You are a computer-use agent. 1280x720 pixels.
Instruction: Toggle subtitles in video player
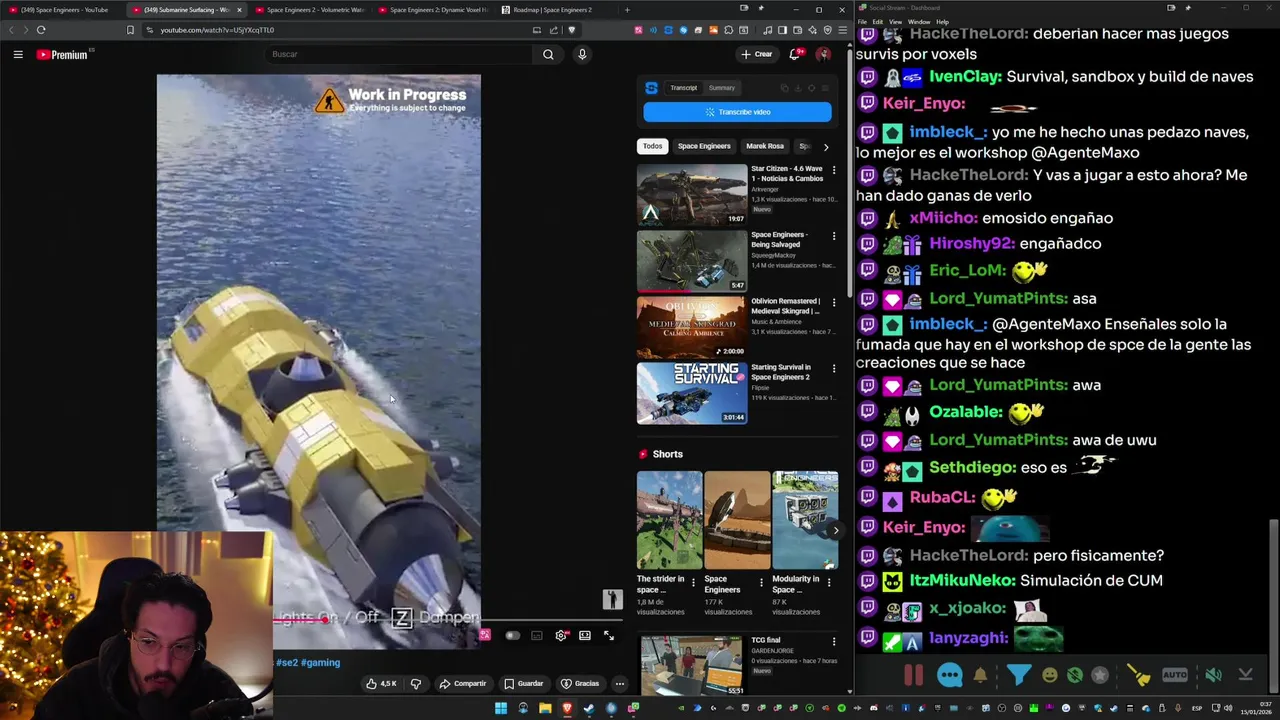[537, 635]
